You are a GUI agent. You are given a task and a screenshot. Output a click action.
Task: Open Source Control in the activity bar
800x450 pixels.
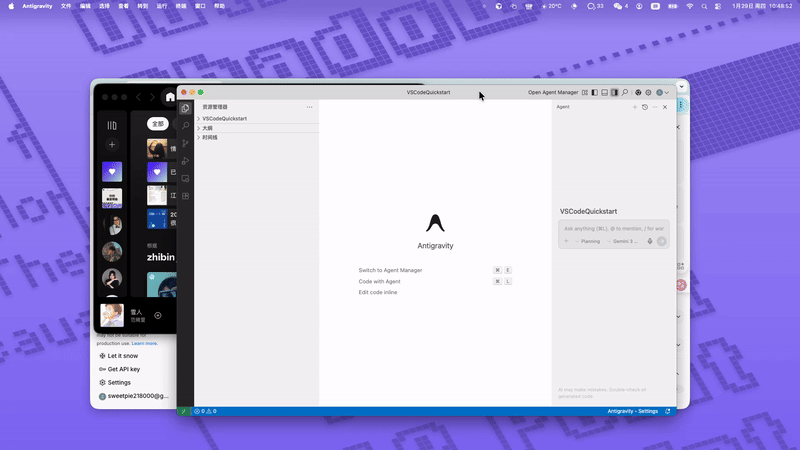[185, 143]
